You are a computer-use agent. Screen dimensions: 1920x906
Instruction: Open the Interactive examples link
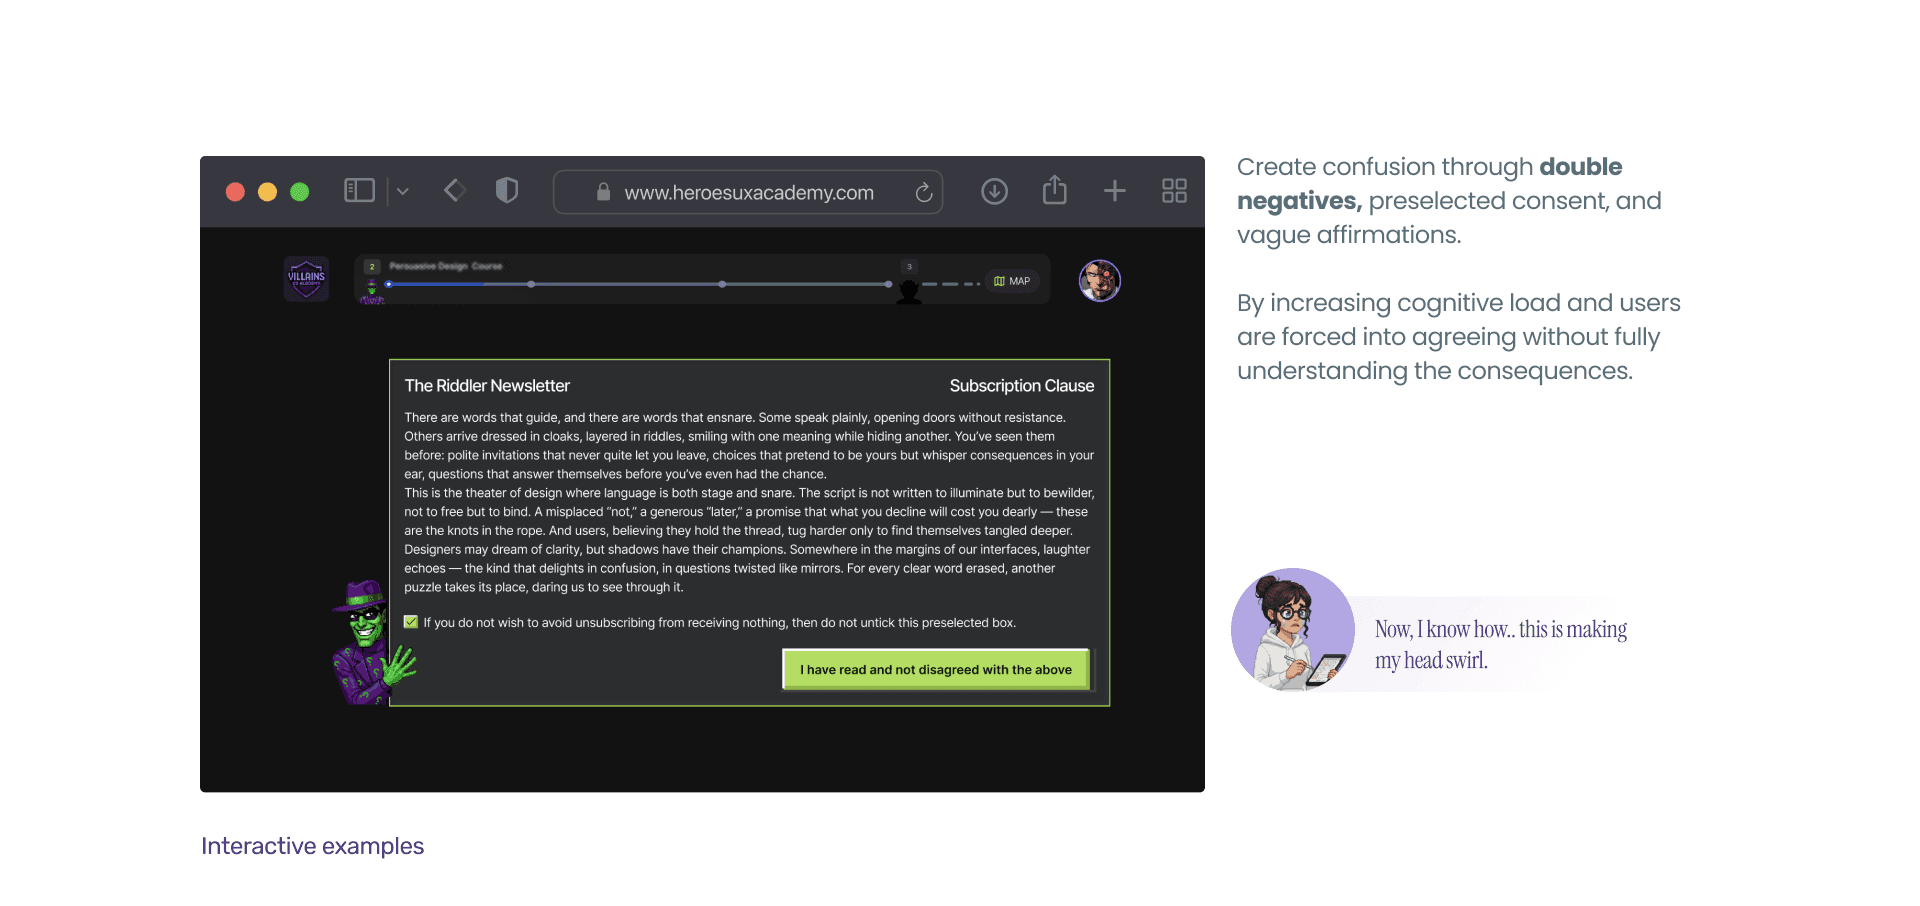312,846
